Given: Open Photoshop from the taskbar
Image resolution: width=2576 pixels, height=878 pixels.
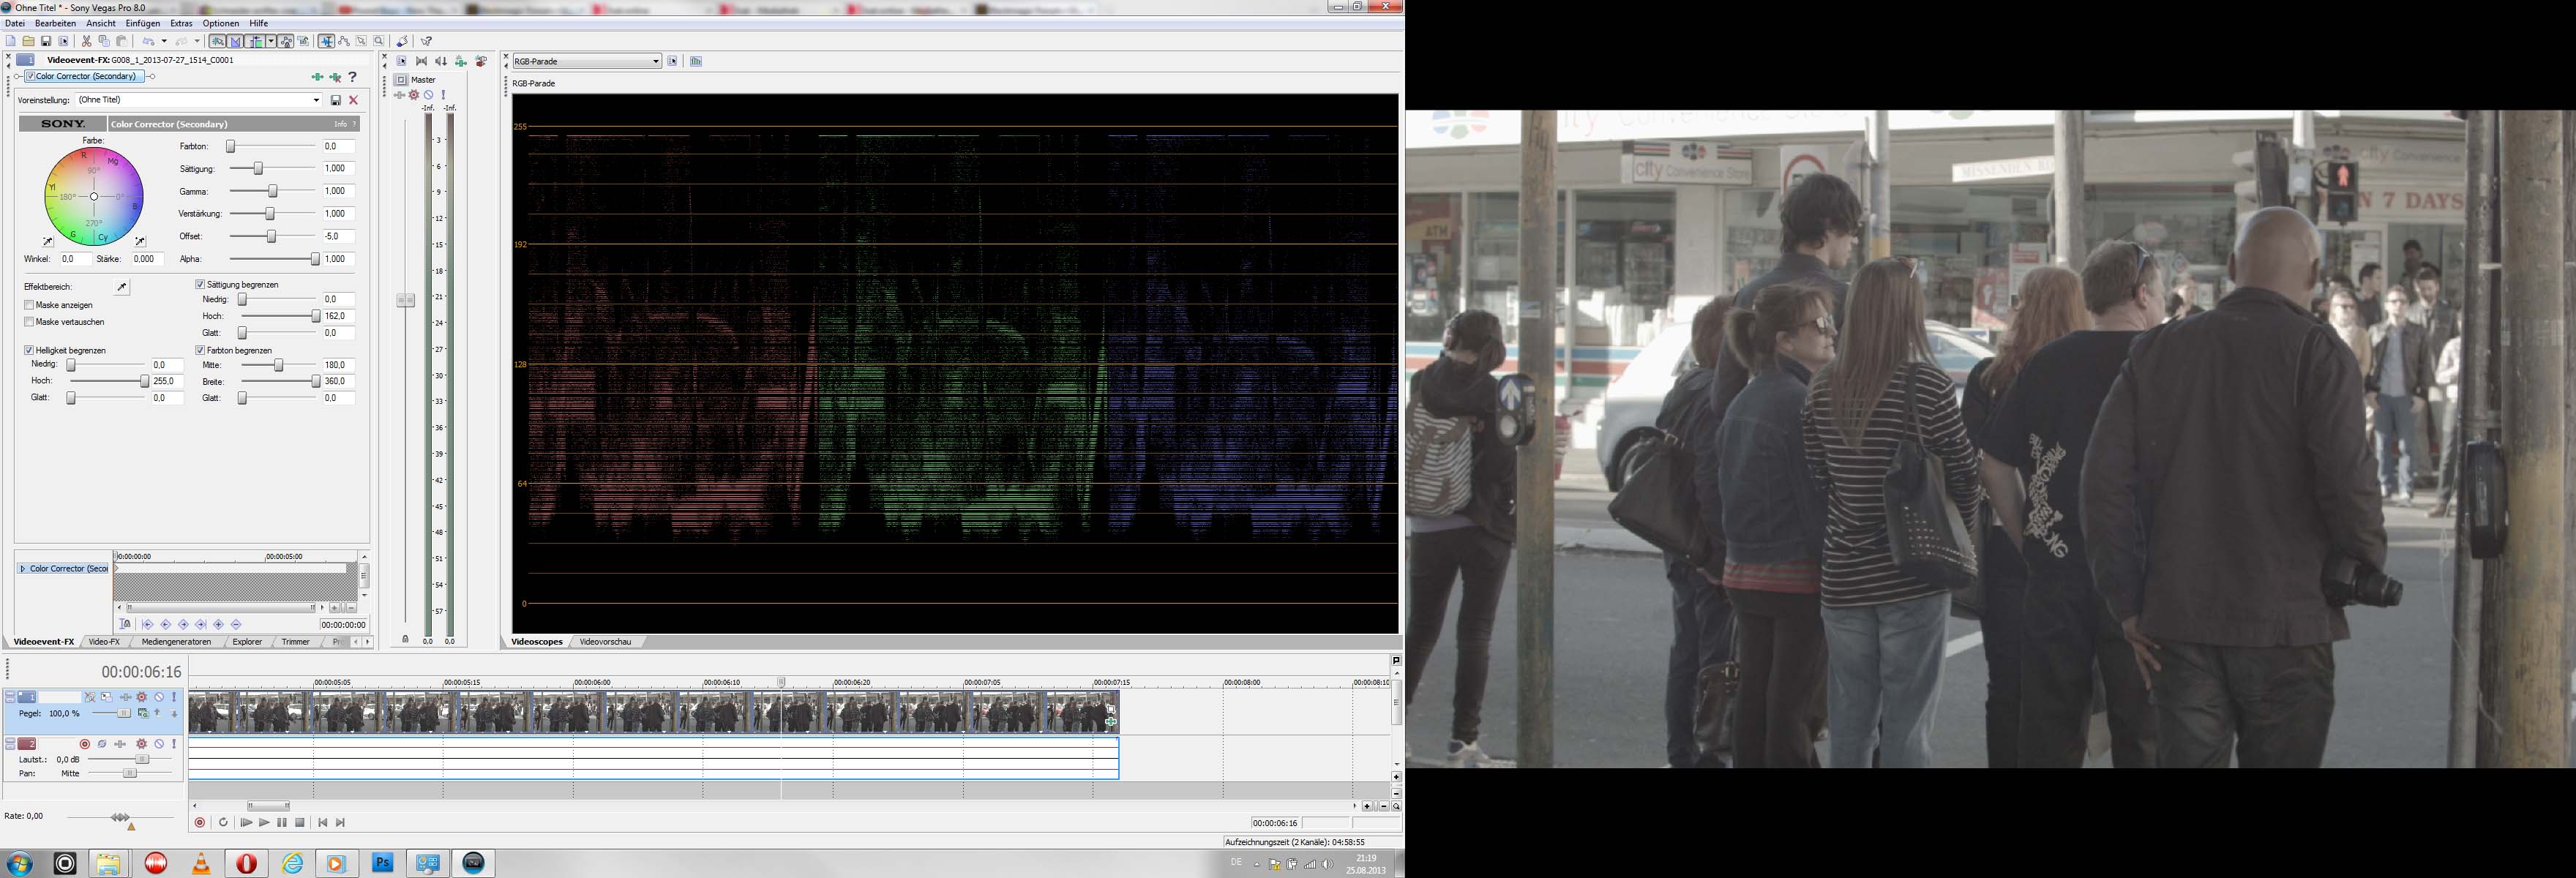Looking at the screenshot, I should 382,863.
